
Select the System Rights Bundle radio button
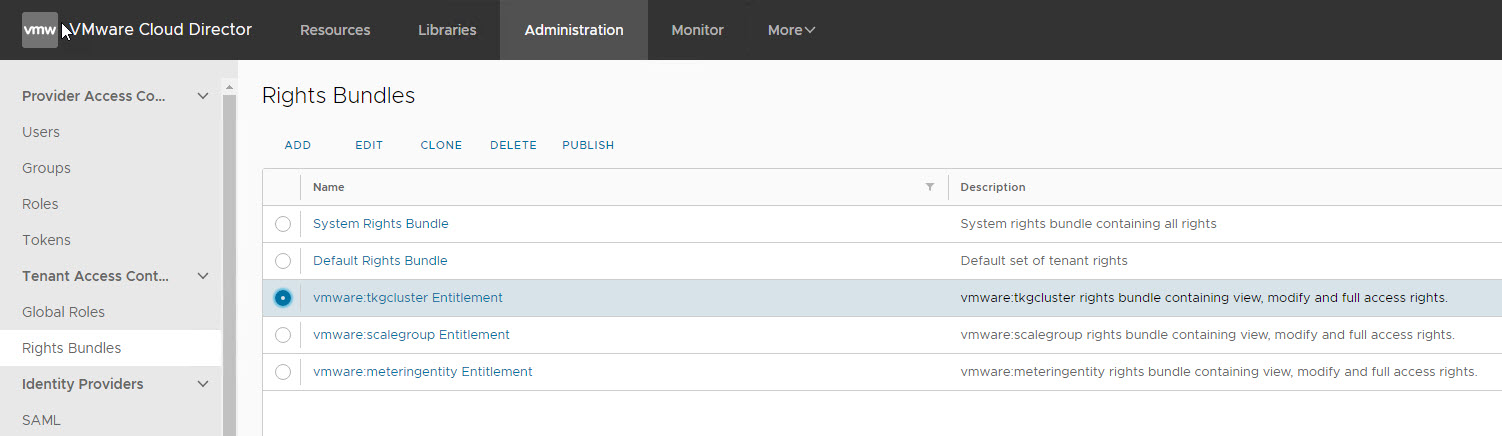coord(283,224)
